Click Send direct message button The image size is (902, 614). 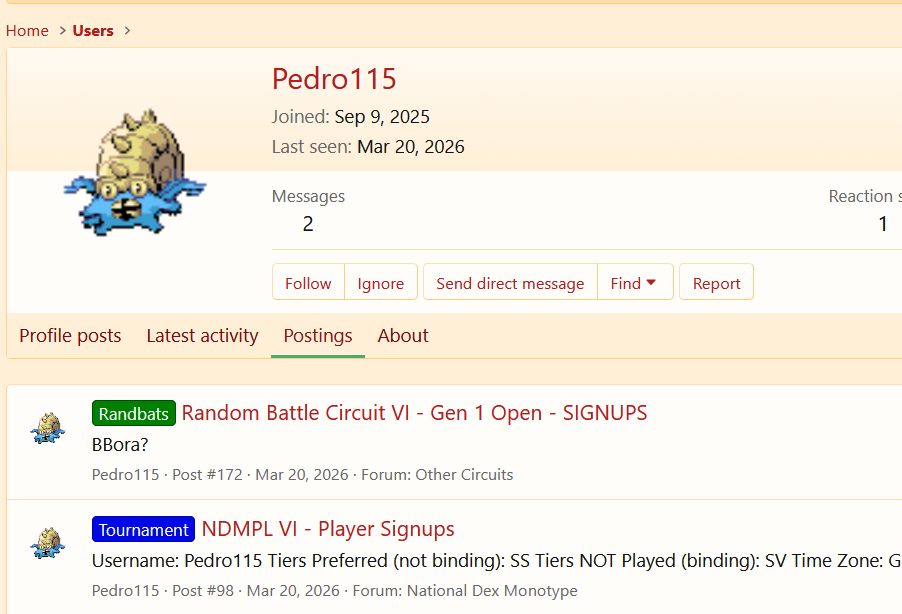tap(510, 283)
